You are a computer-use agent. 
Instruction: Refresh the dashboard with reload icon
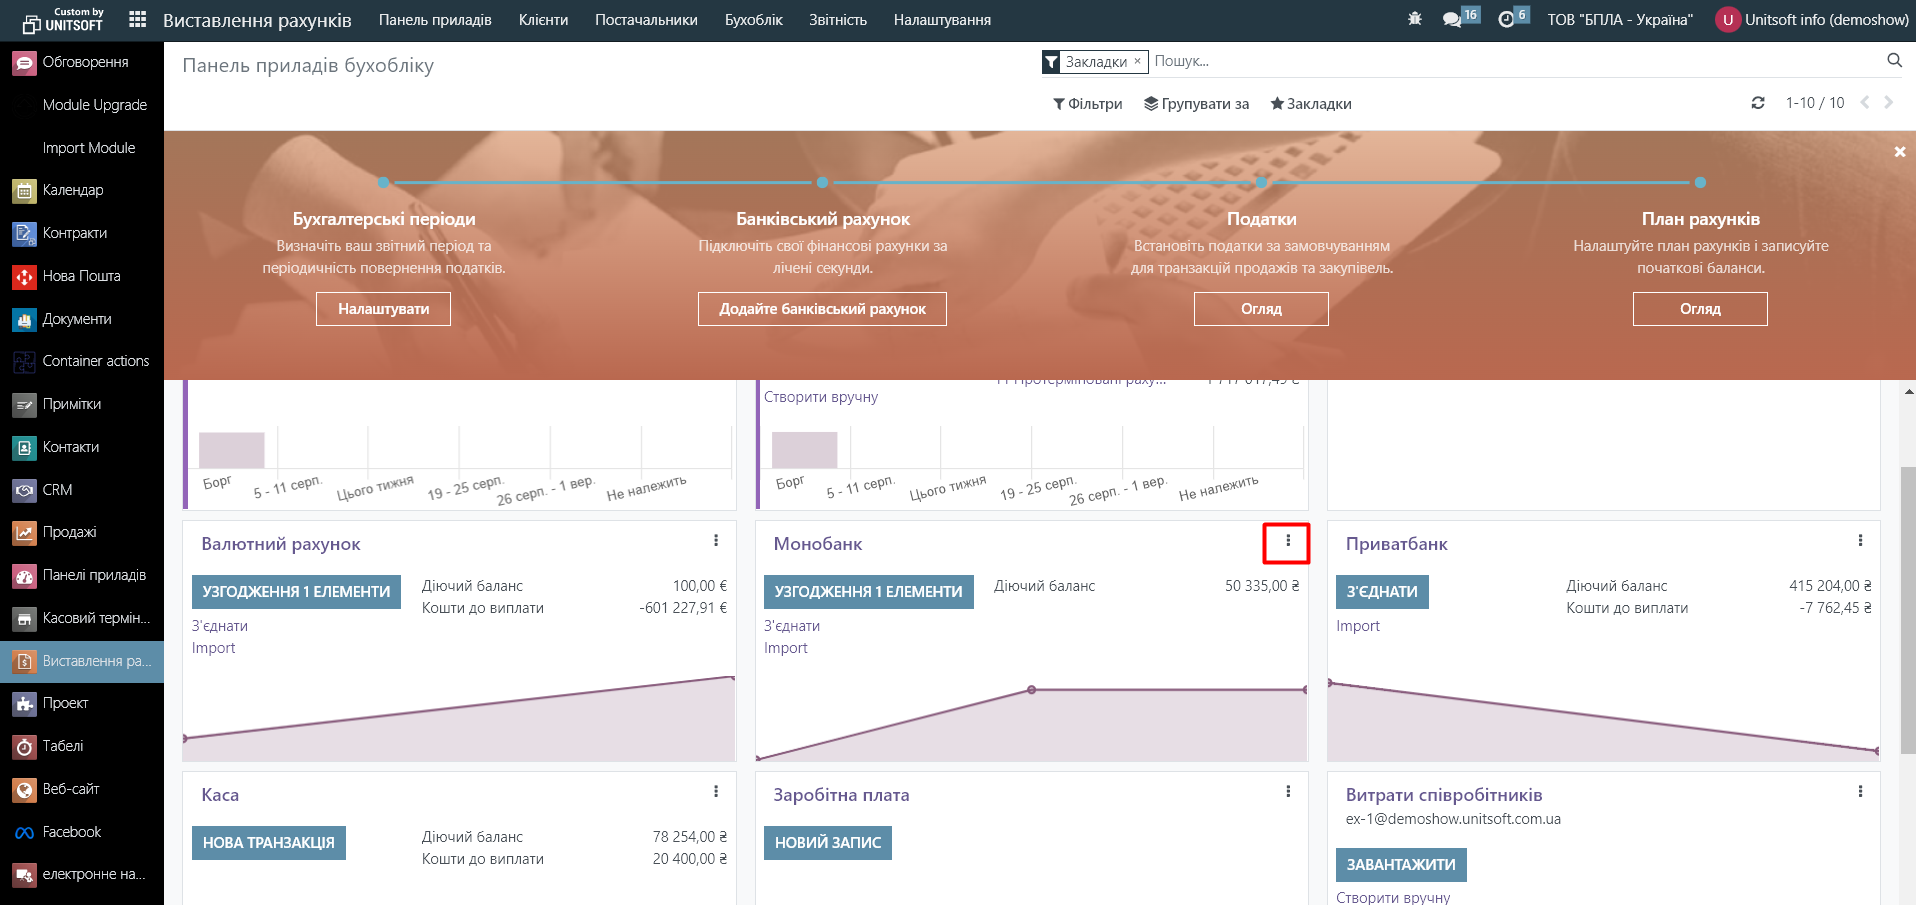[x=1758, y=103]
